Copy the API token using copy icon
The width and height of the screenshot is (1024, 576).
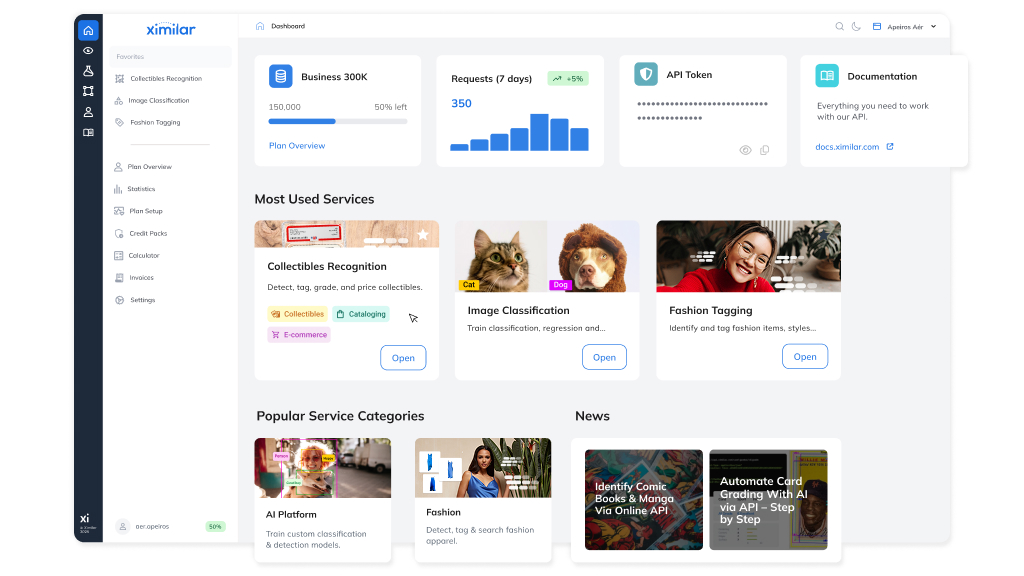(x=765, y=150)
